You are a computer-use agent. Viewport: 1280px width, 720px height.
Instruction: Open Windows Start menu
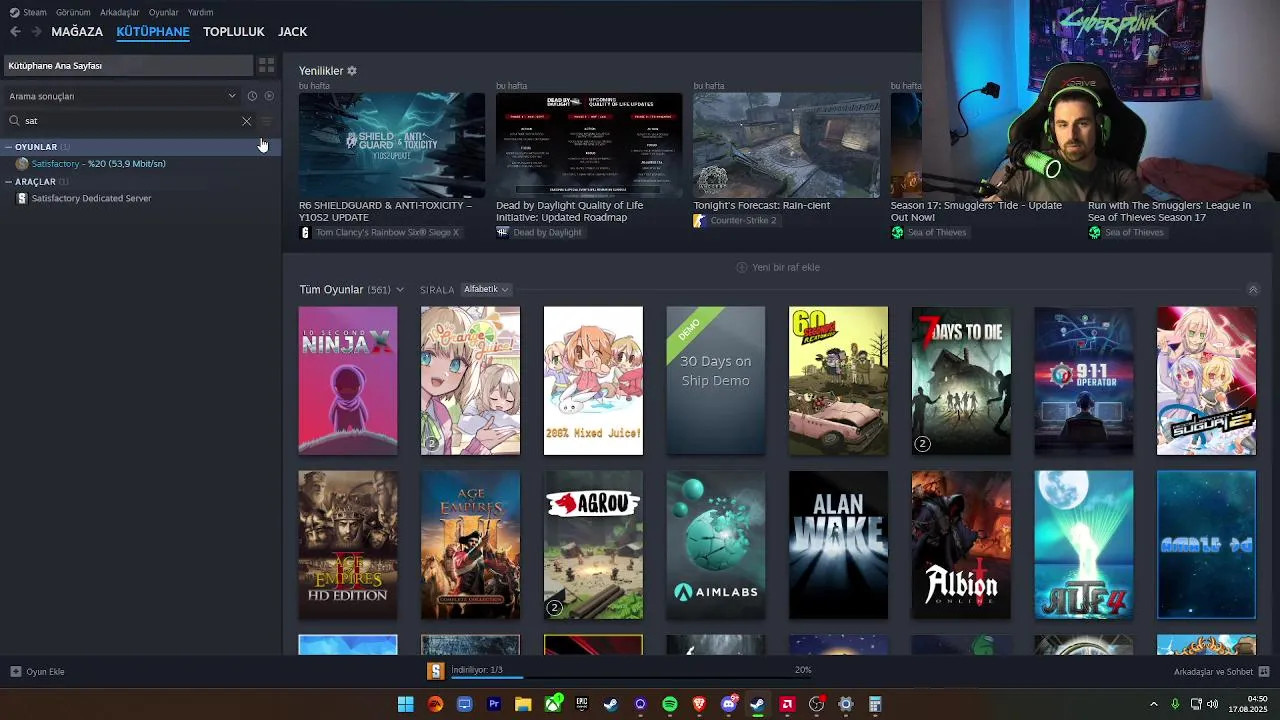click(x=406, y=705)
